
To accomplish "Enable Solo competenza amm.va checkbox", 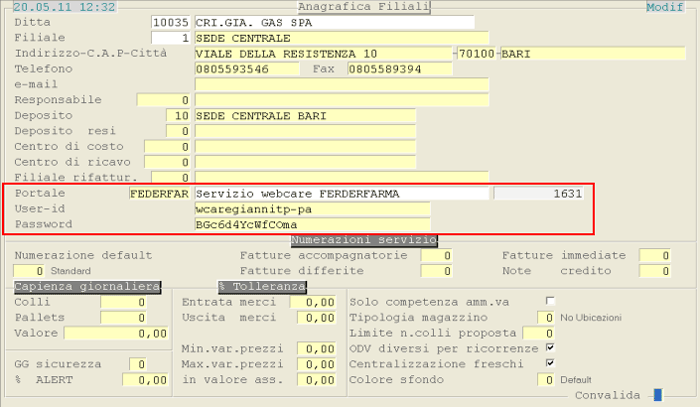I will tap(549, 301).
